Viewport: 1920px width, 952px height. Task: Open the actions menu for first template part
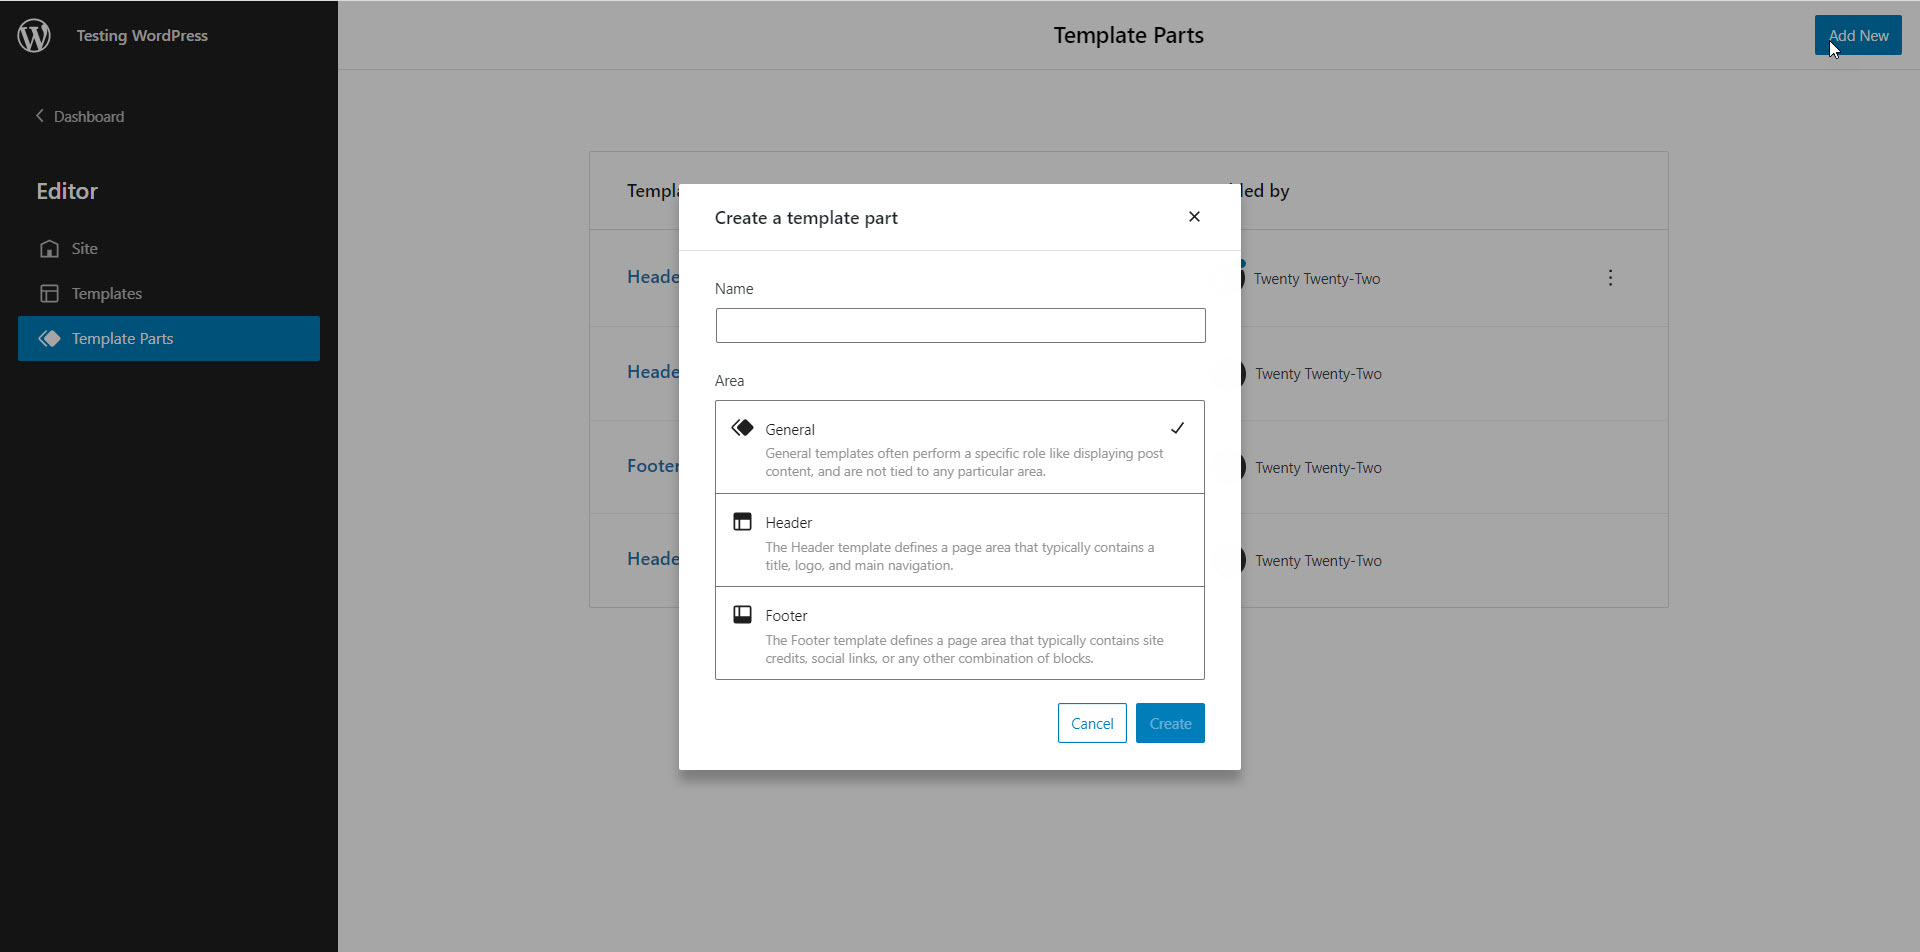coord(1610,278)
